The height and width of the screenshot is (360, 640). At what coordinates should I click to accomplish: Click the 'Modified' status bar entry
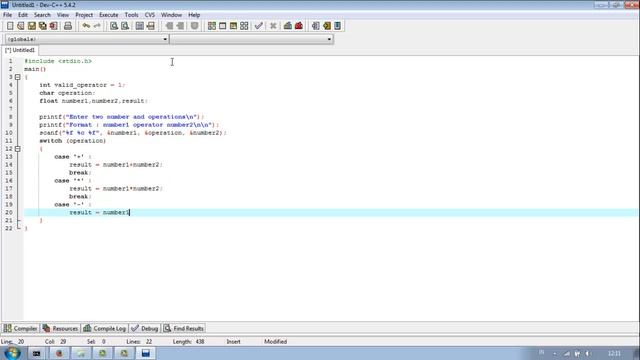click(276, 342)
